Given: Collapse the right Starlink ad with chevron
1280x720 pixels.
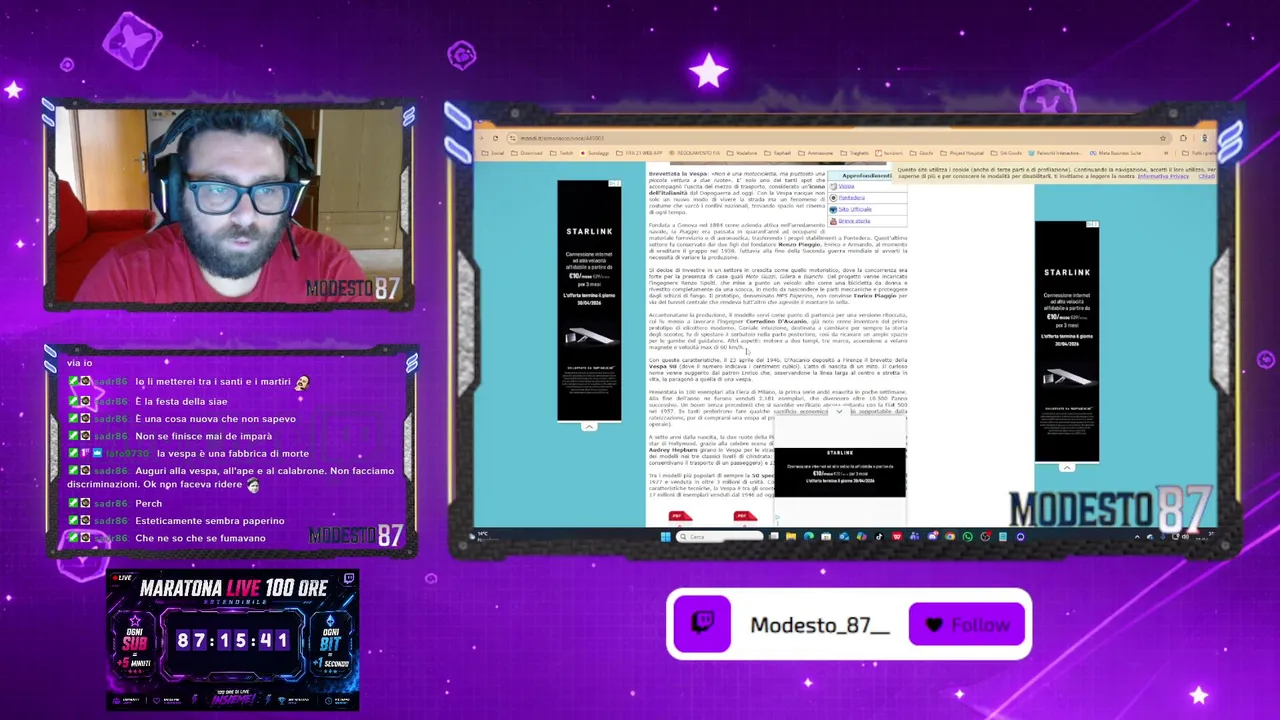Looking at the screenshot, I should [1067, 467].
